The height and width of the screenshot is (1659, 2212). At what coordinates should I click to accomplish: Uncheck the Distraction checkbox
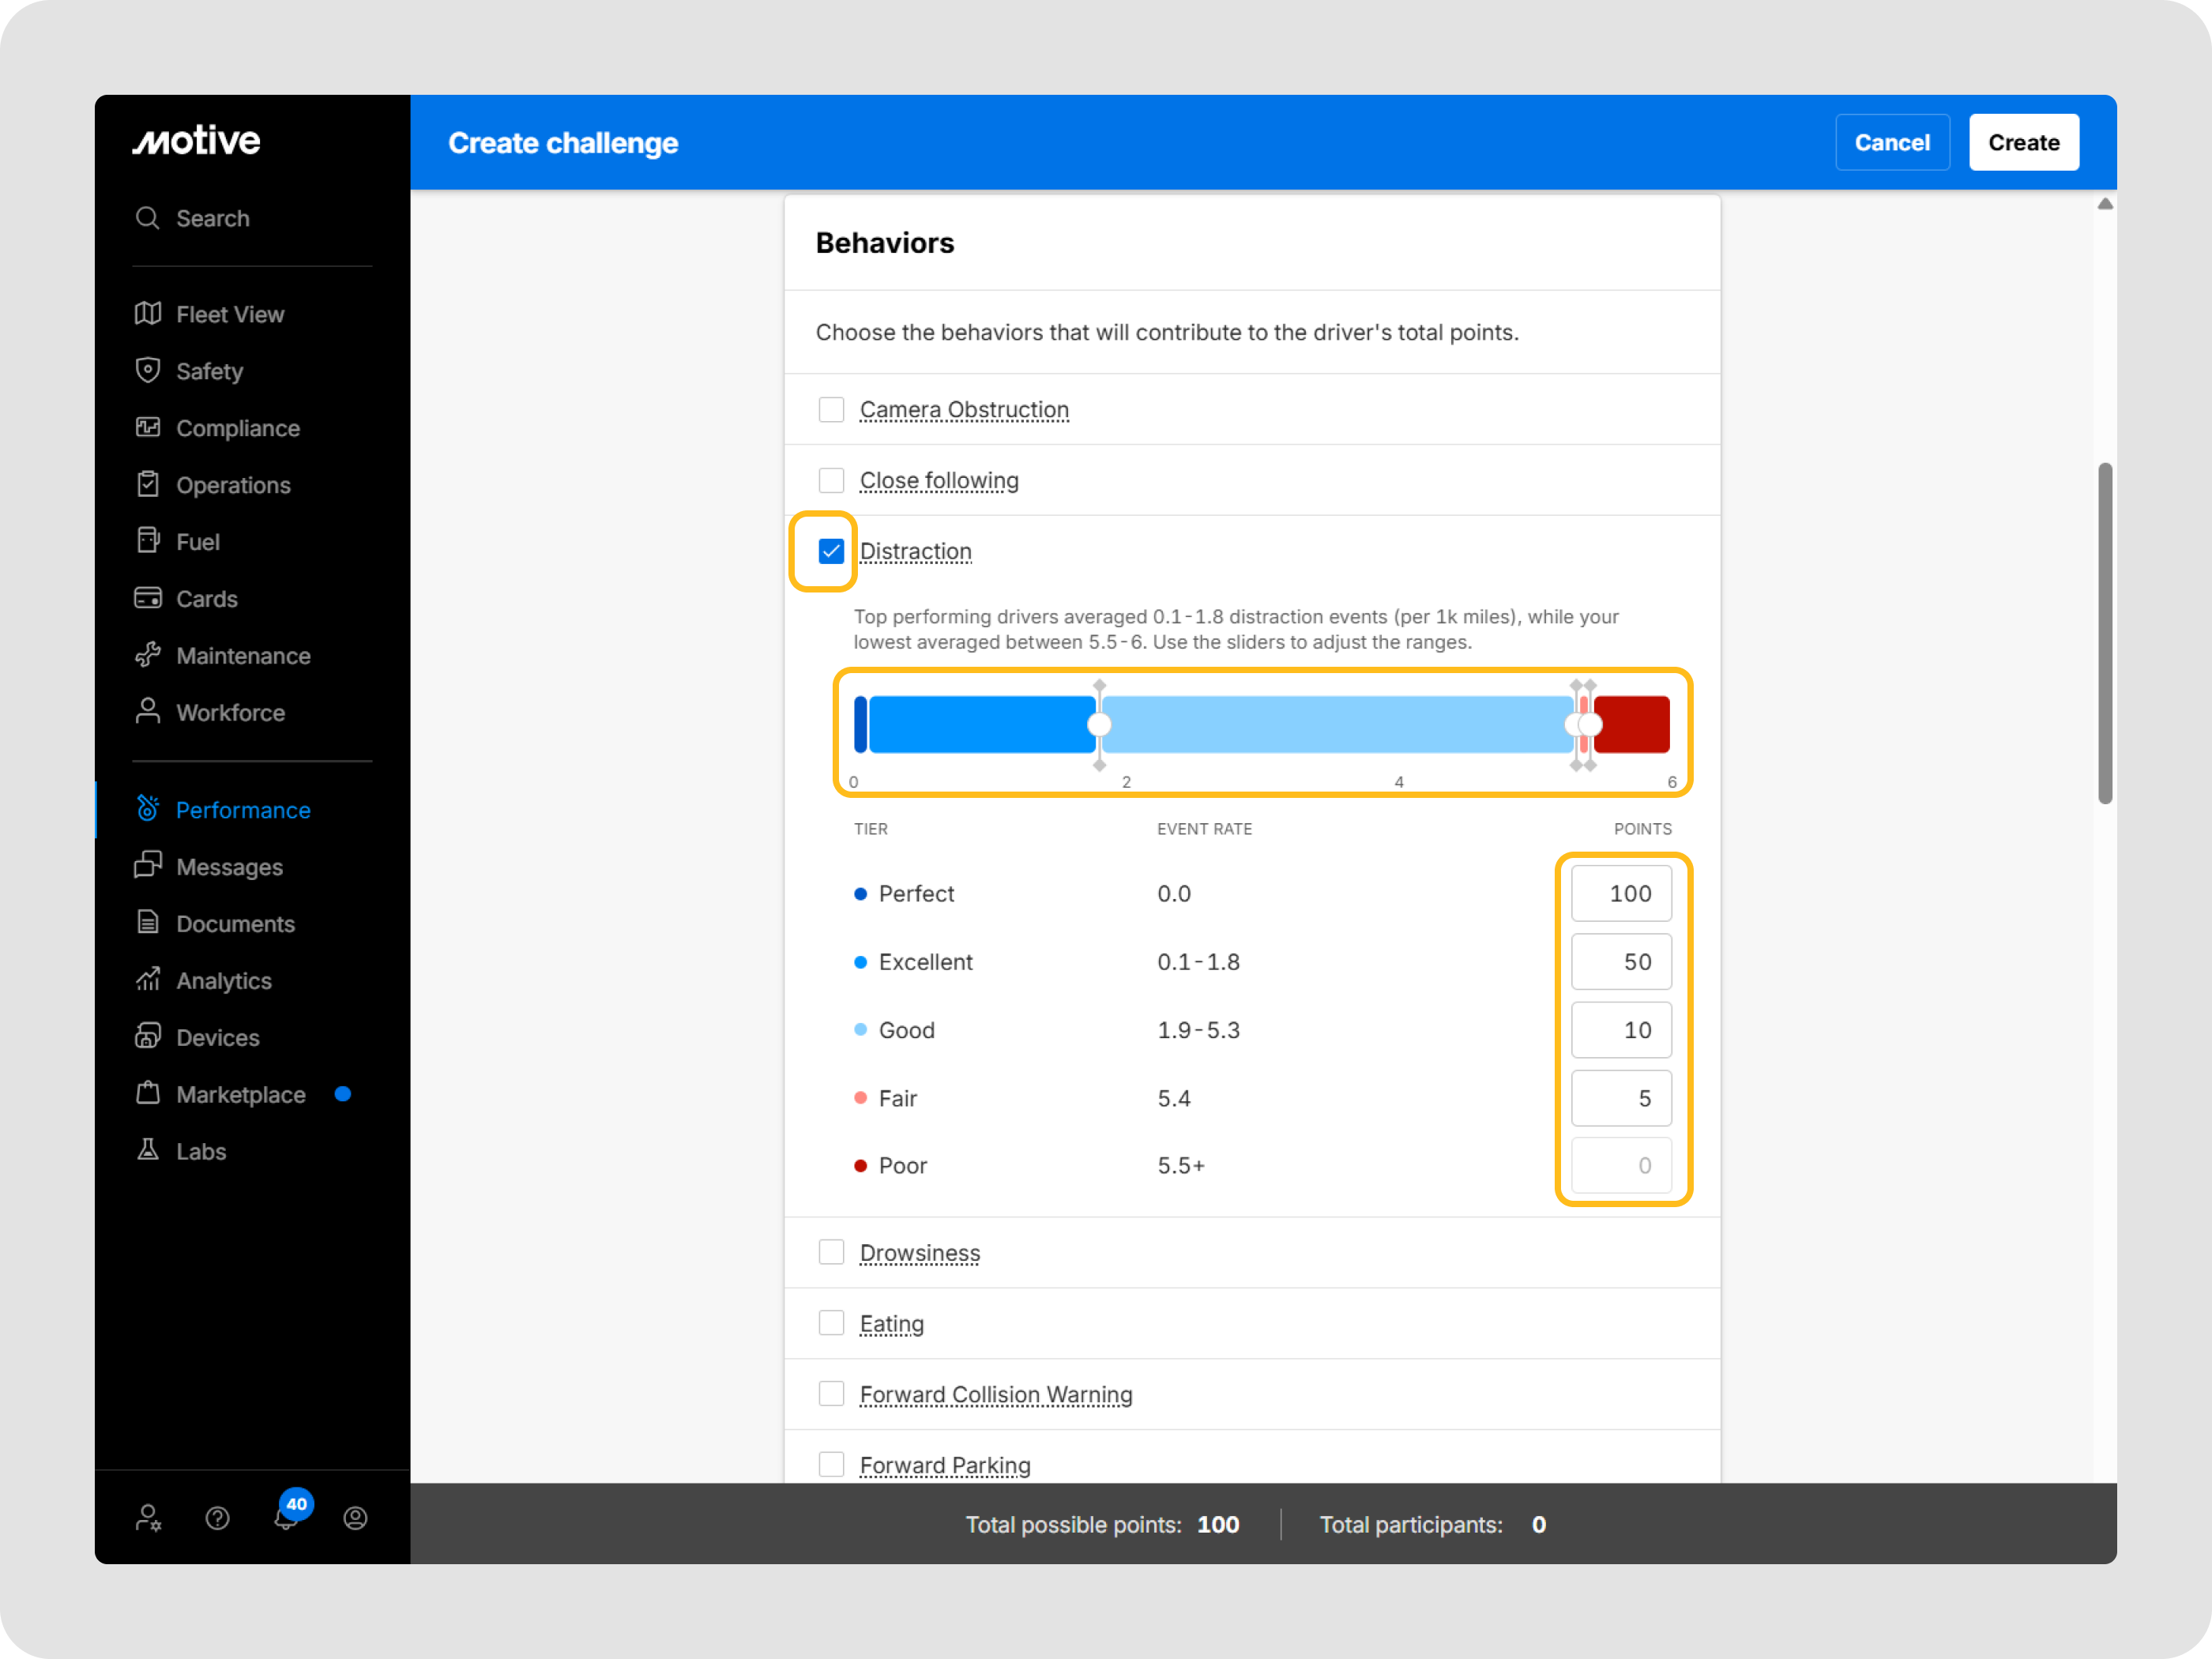coord(831,551)
